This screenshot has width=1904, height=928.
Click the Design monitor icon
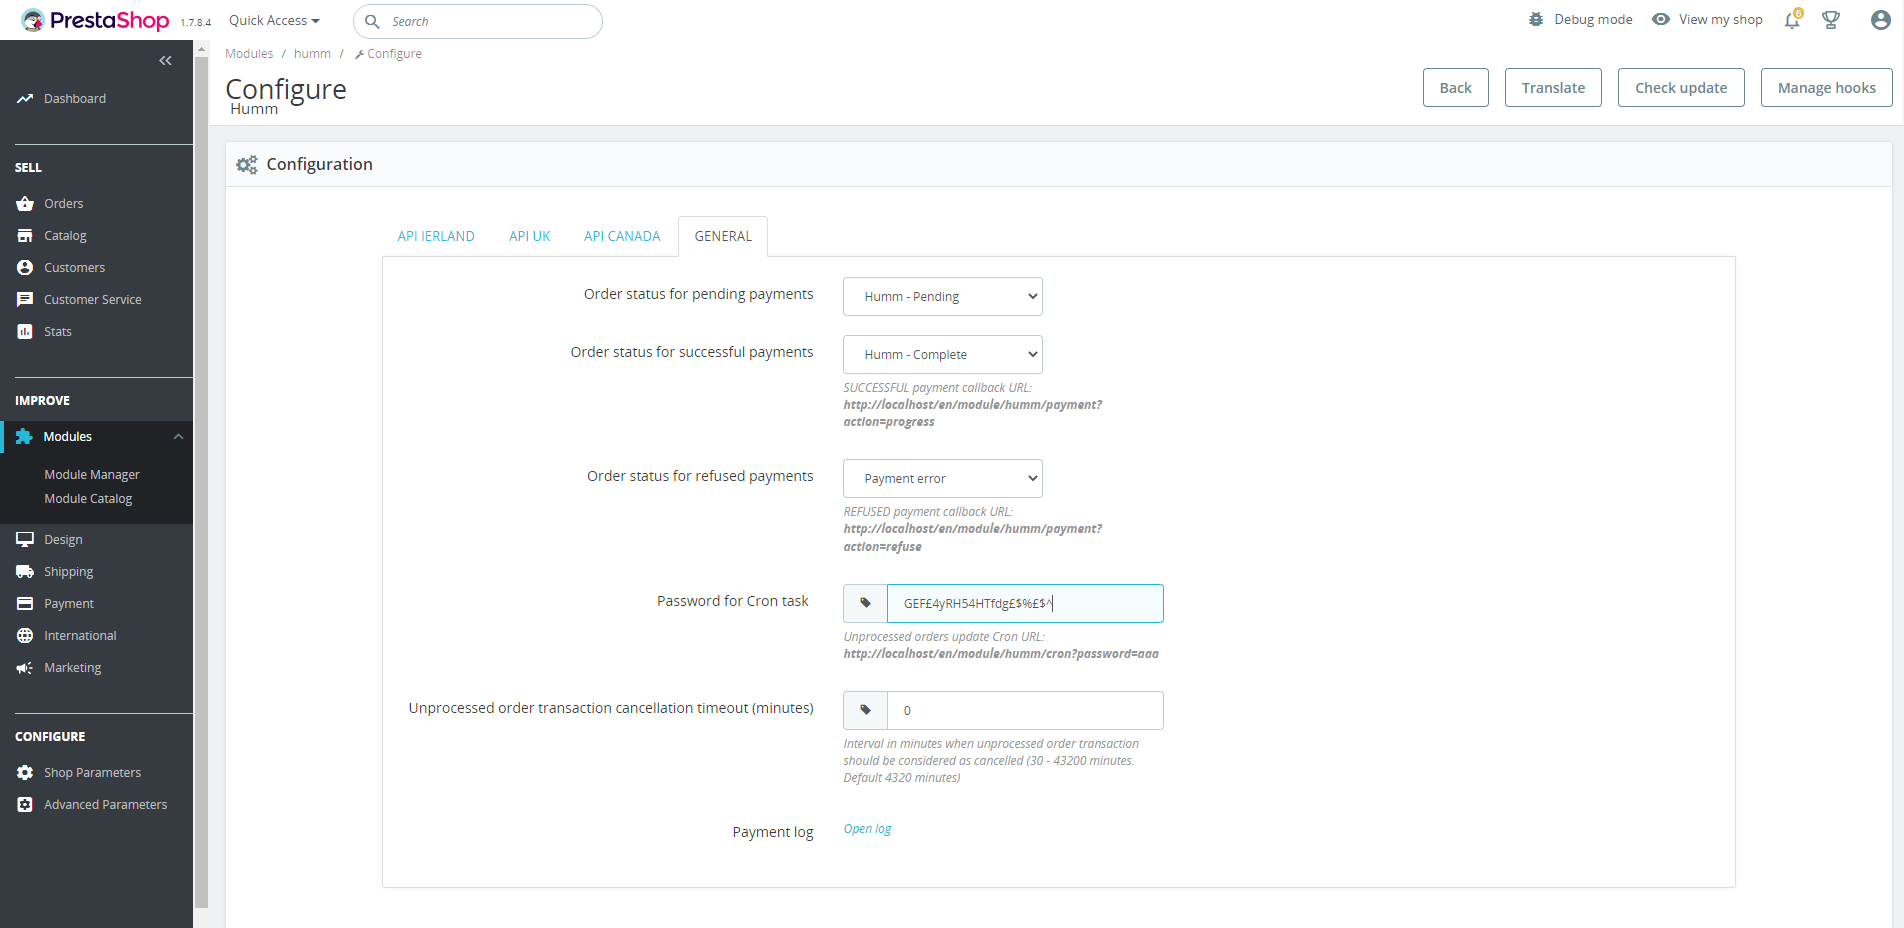click(x=25, y=540)
